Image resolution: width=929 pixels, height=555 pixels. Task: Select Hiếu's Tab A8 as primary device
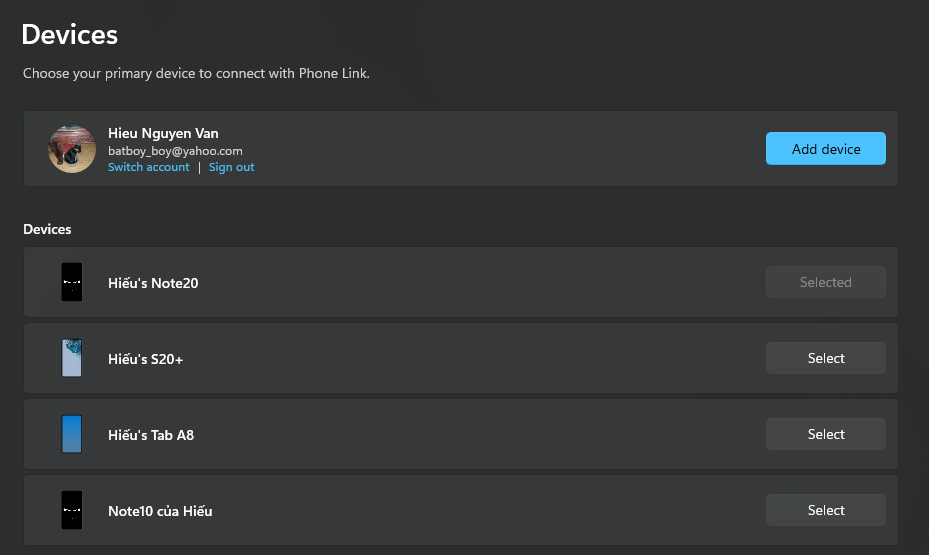[x=825, y=434]
